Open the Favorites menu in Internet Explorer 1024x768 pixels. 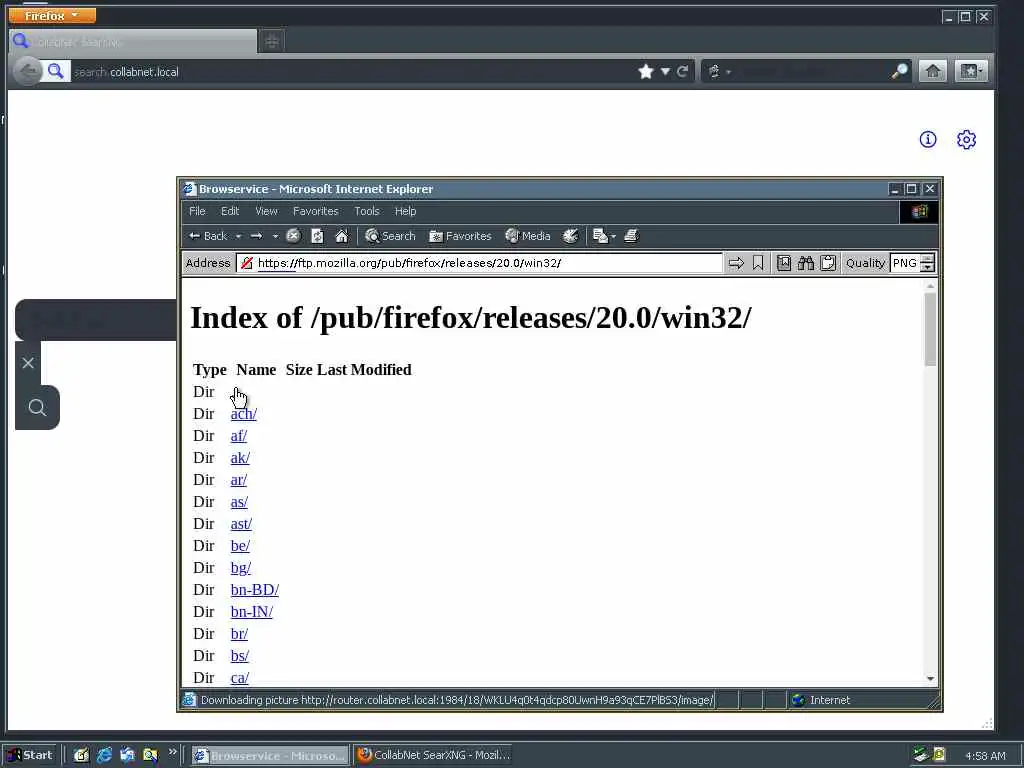coord(315,212)
